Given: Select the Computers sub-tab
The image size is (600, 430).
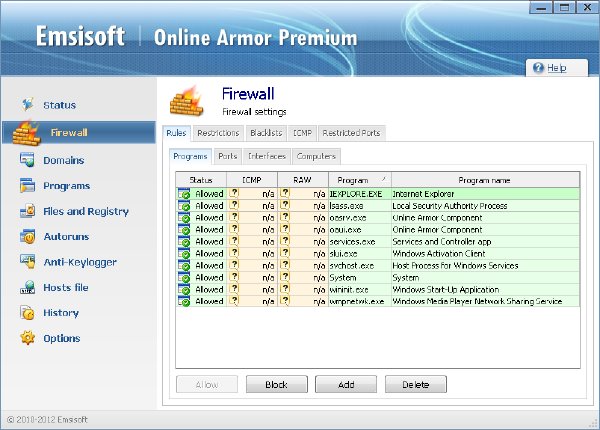Looking at the screenshot, I should point(316,156).
